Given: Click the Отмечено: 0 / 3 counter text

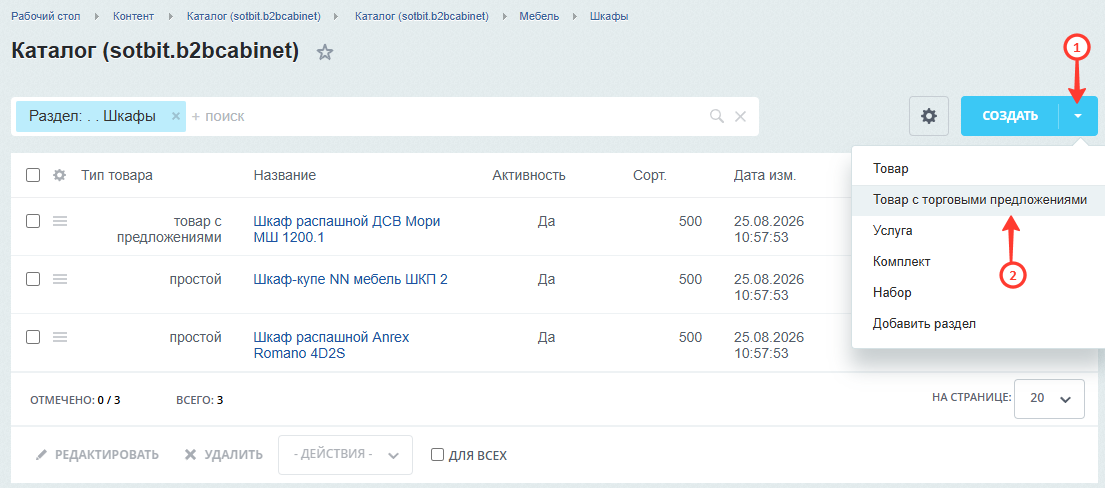Looking at the screenshot, I should pyautogui.click(x=75, y=401).
